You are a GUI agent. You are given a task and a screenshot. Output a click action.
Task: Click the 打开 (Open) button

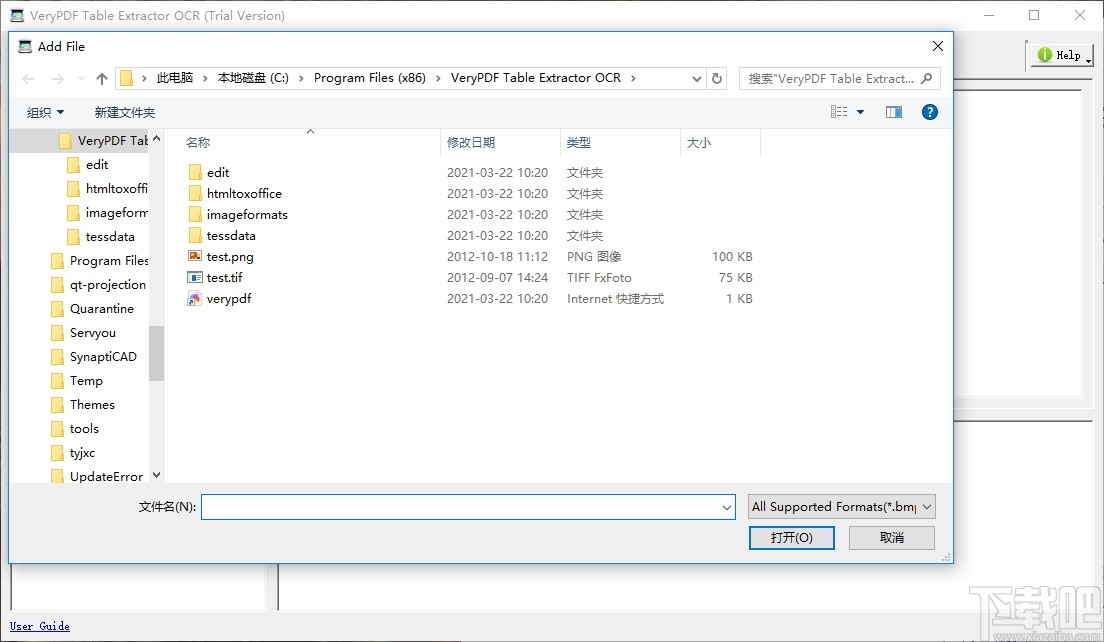791,537
